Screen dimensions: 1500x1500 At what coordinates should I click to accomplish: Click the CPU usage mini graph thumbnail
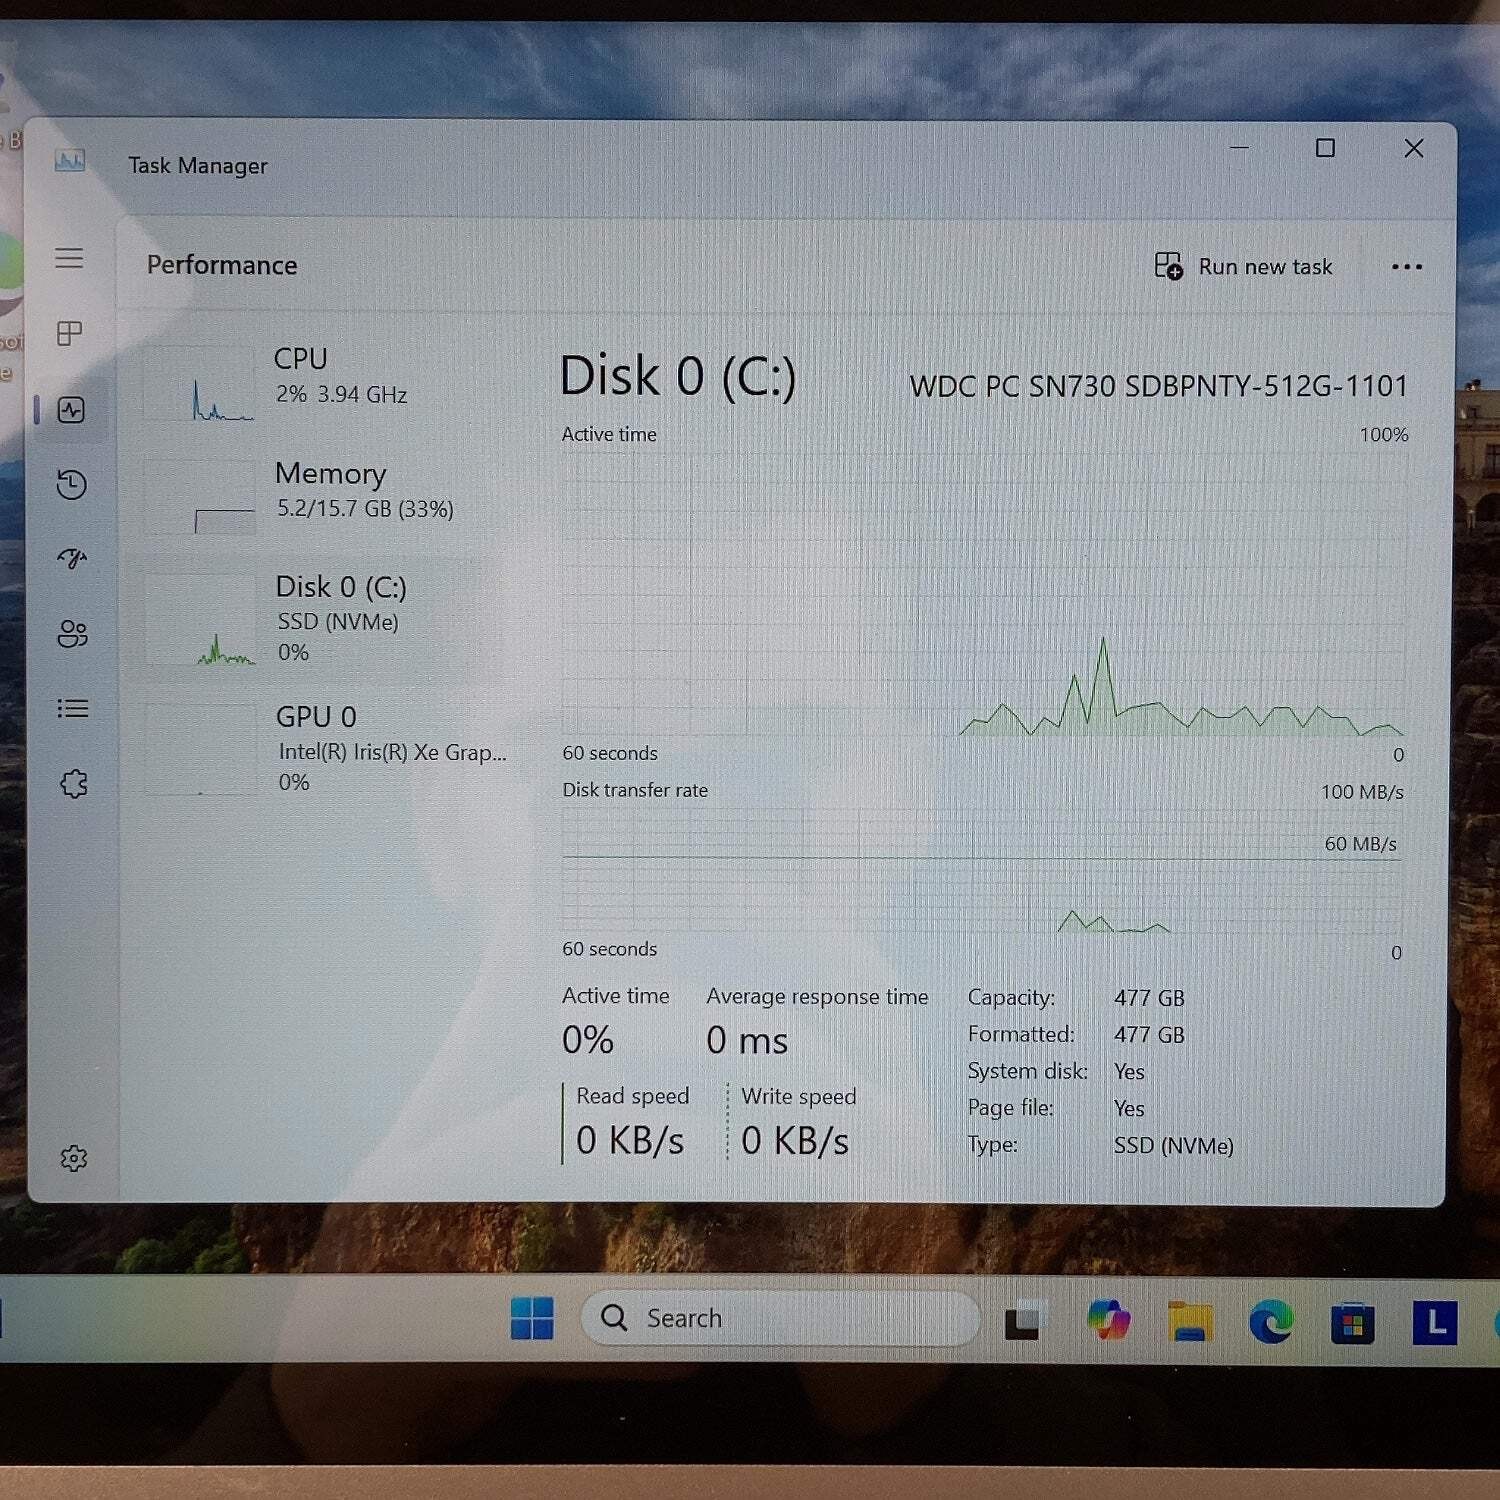[x=200, y=384]
